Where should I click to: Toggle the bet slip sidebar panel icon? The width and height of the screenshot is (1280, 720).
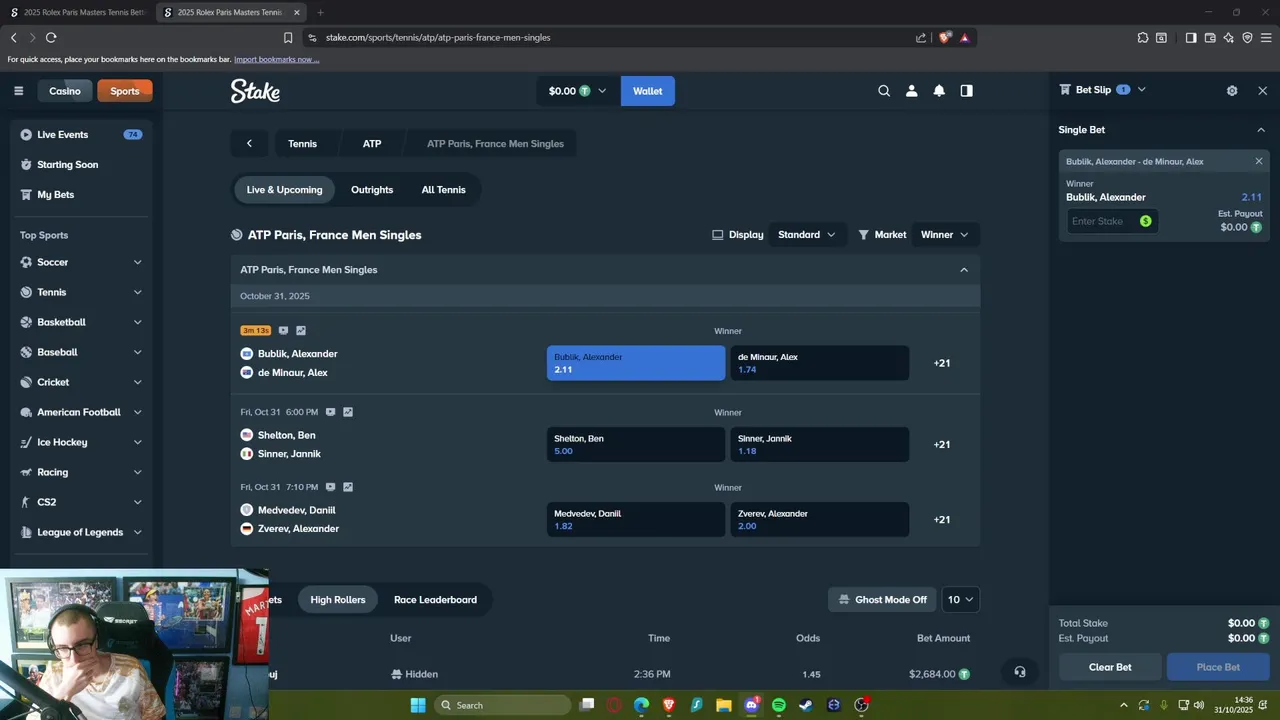tap(966, 91)
